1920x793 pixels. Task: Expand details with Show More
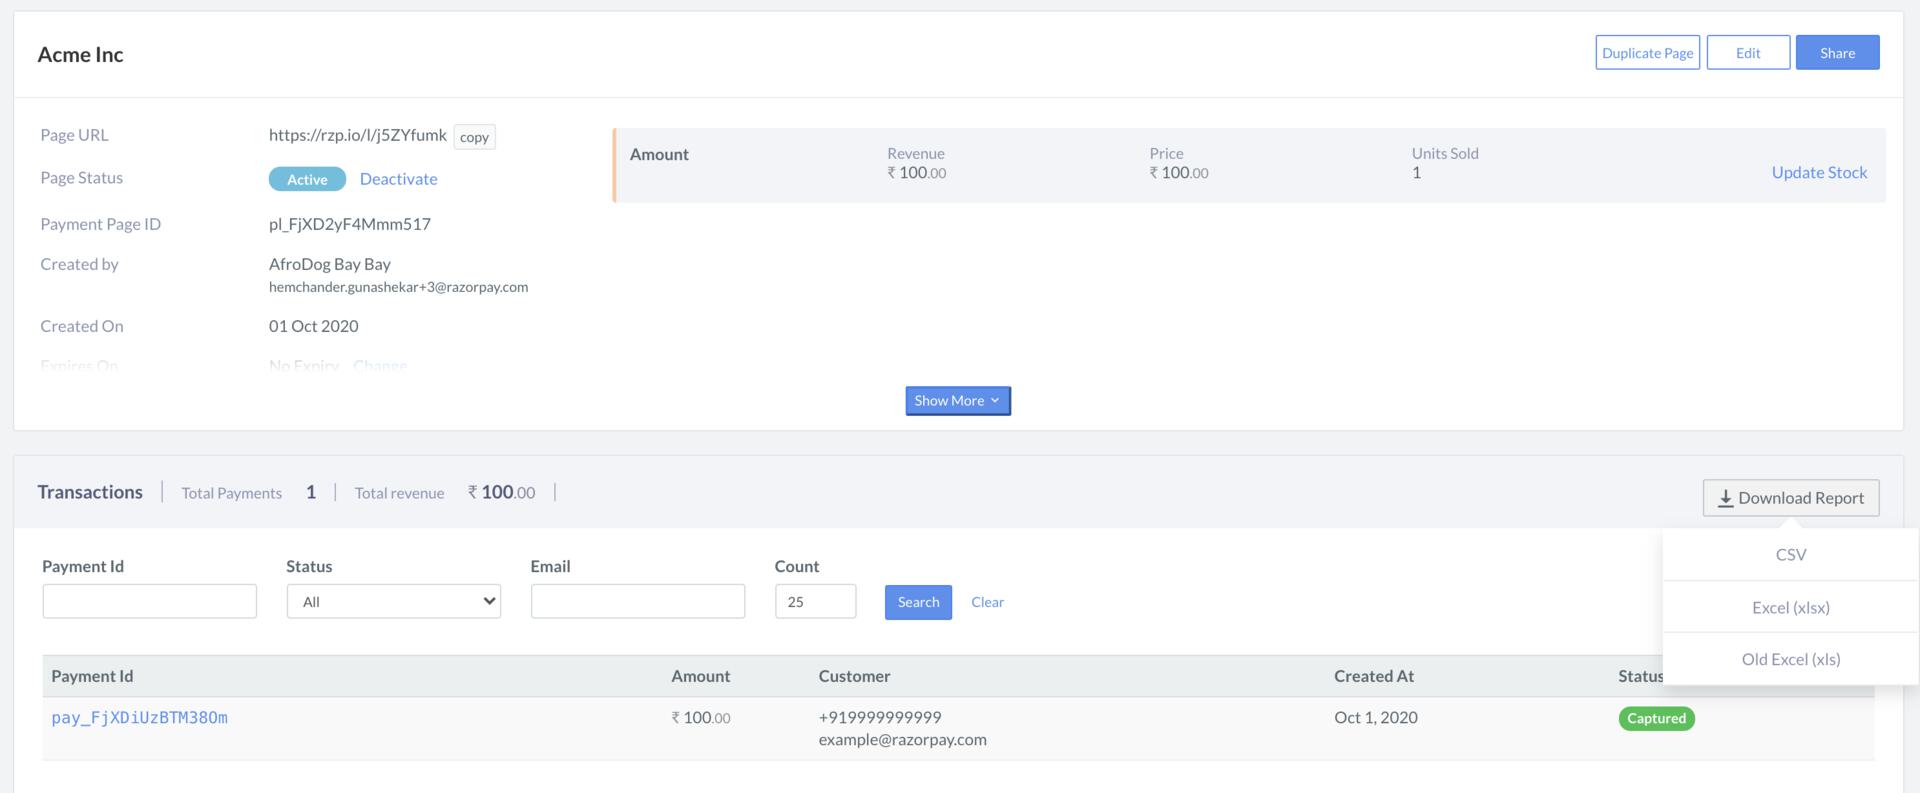tap(958, 400)
